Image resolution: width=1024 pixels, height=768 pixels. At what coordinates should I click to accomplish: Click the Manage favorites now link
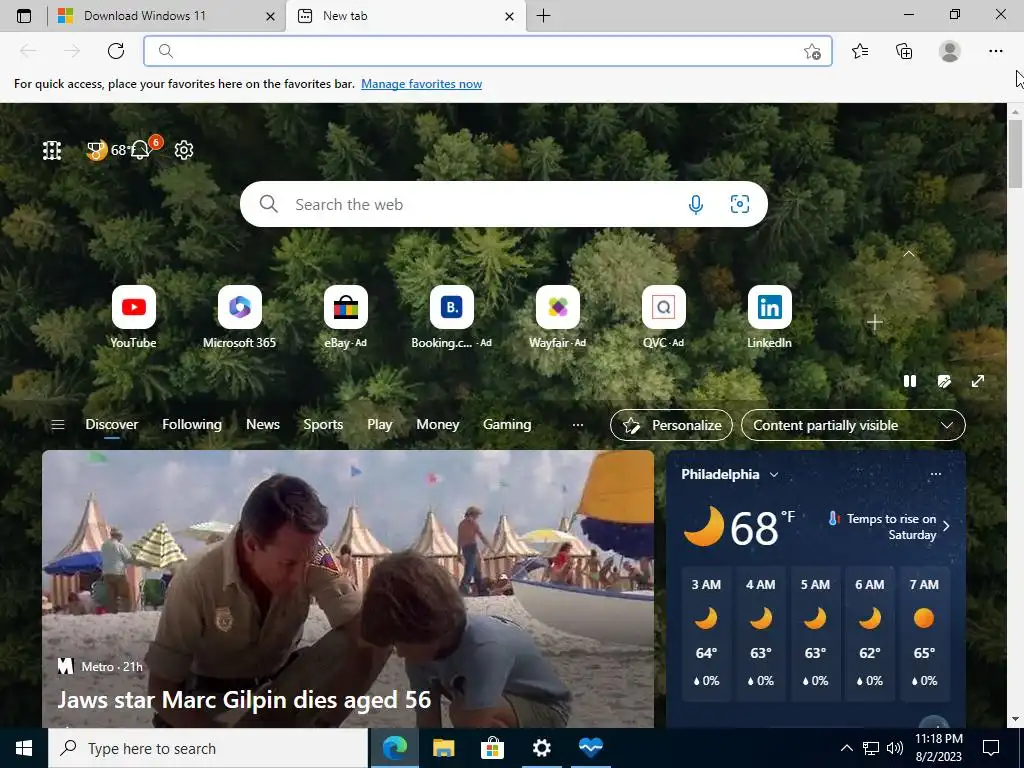421,84
